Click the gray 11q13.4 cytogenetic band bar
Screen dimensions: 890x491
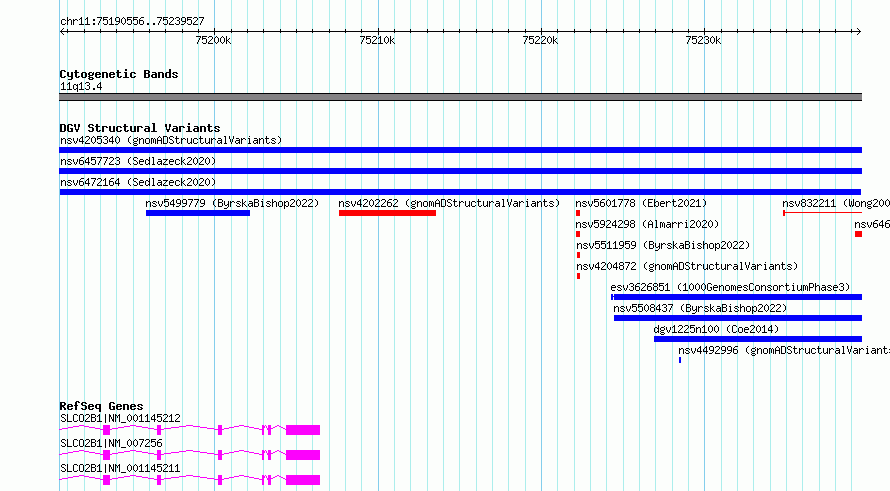tap(460, 97)
